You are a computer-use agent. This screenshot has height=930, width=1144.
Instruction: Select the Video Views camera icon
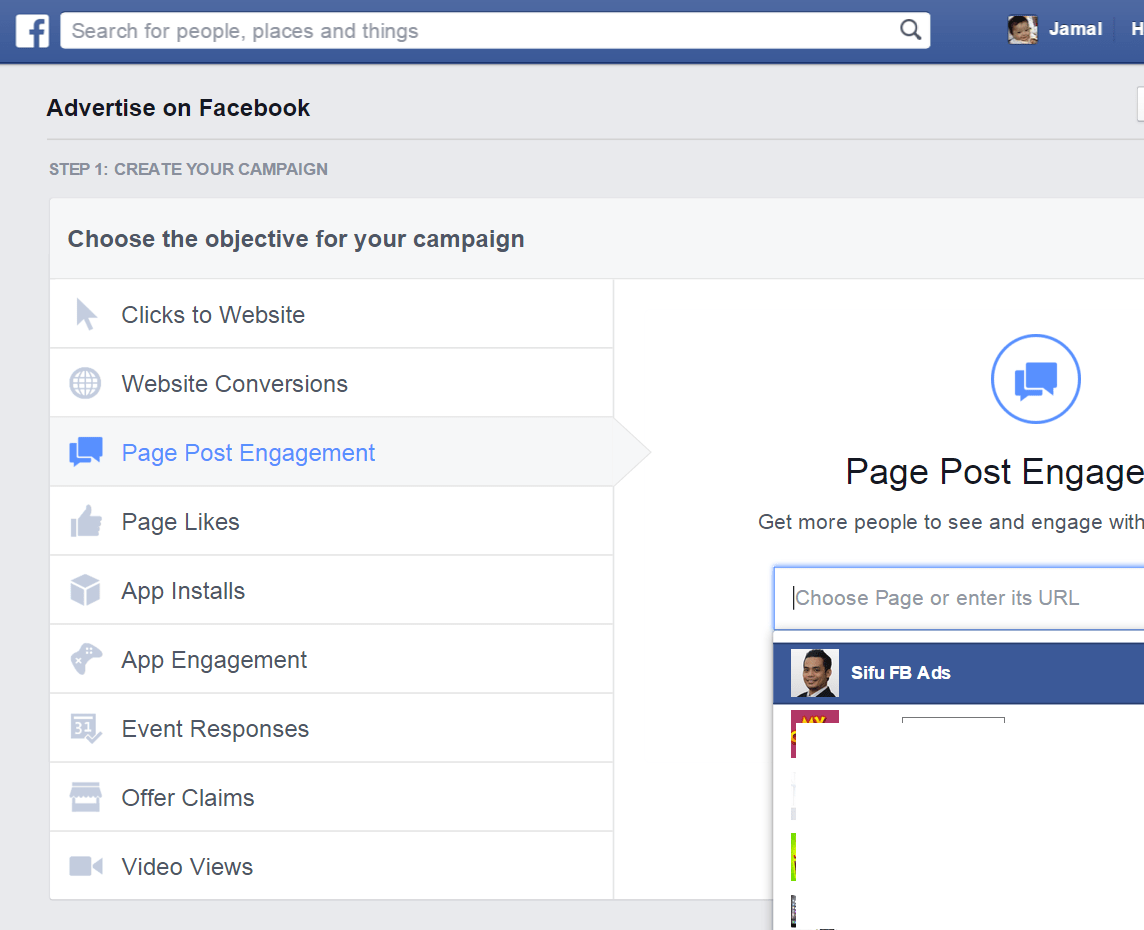[86, 866]
